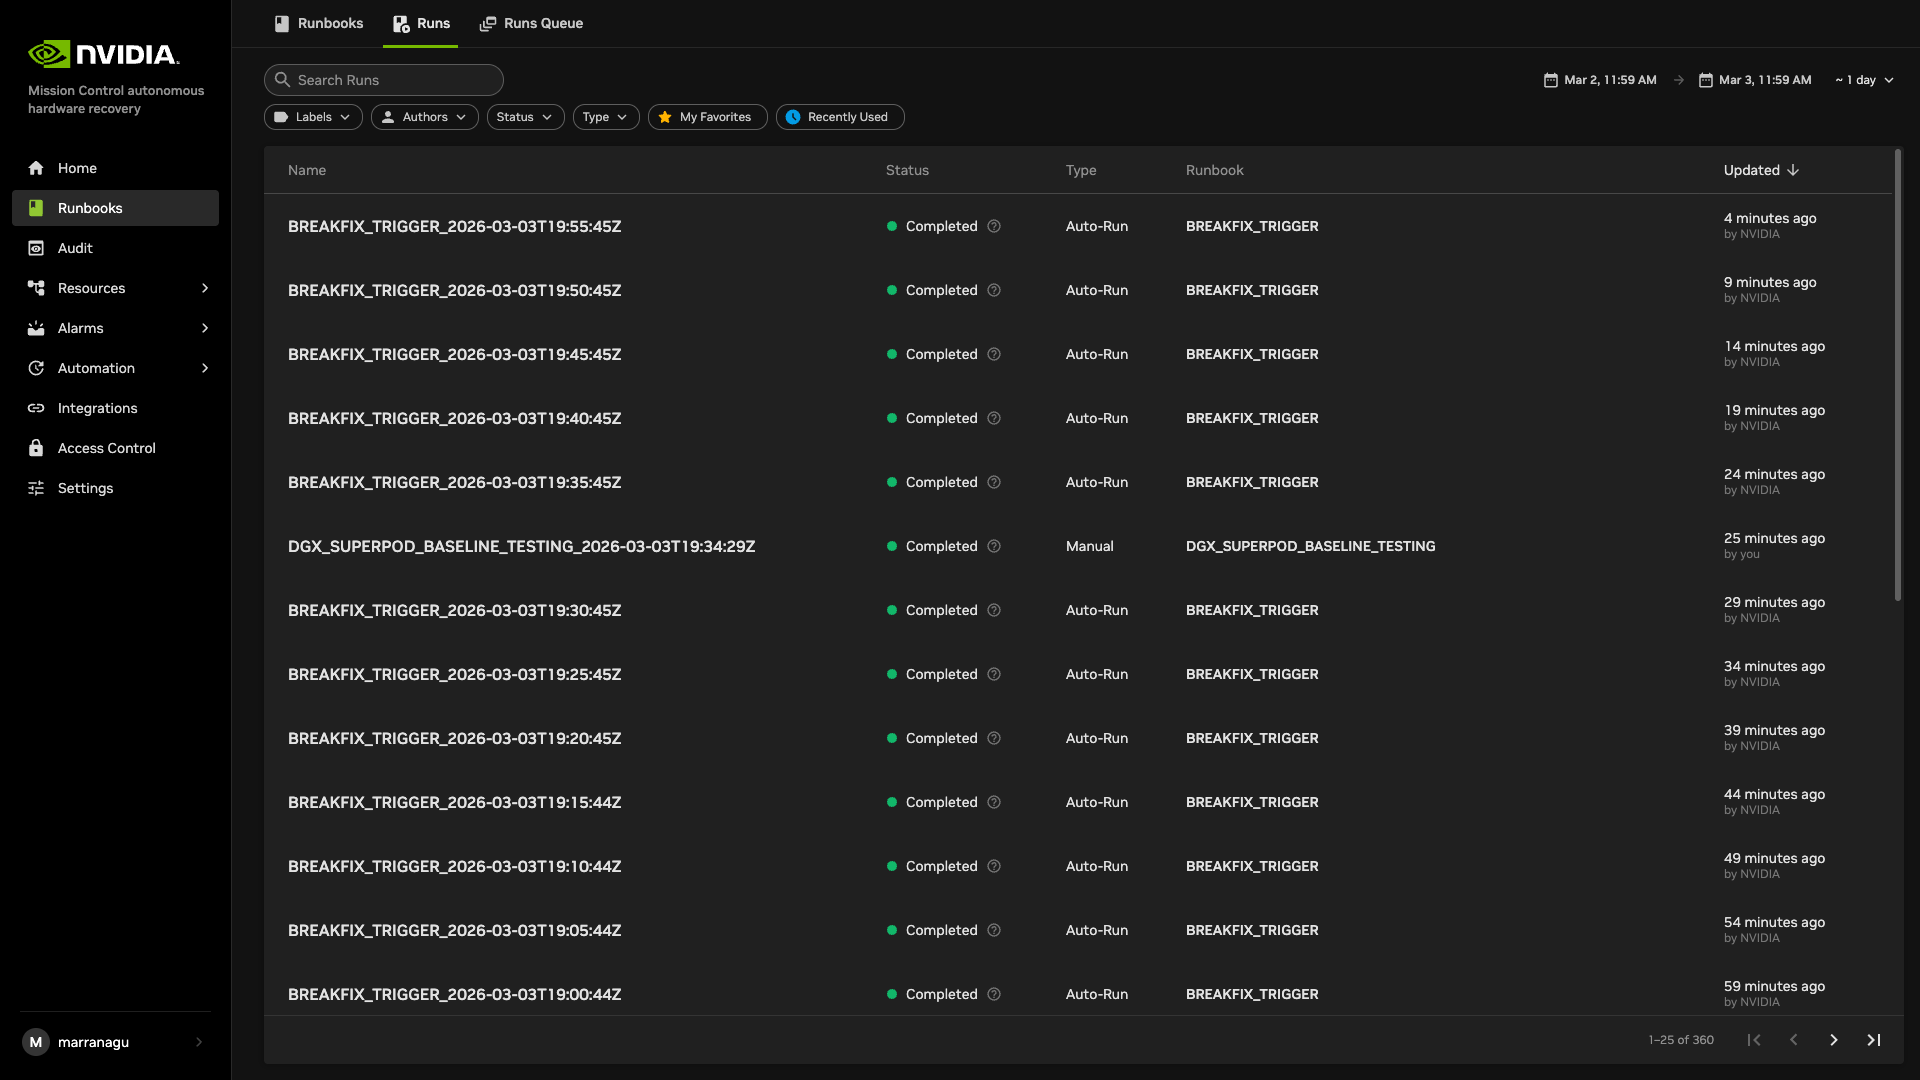
Task: Open Access Control lock icon
Action: click(36, 448)
